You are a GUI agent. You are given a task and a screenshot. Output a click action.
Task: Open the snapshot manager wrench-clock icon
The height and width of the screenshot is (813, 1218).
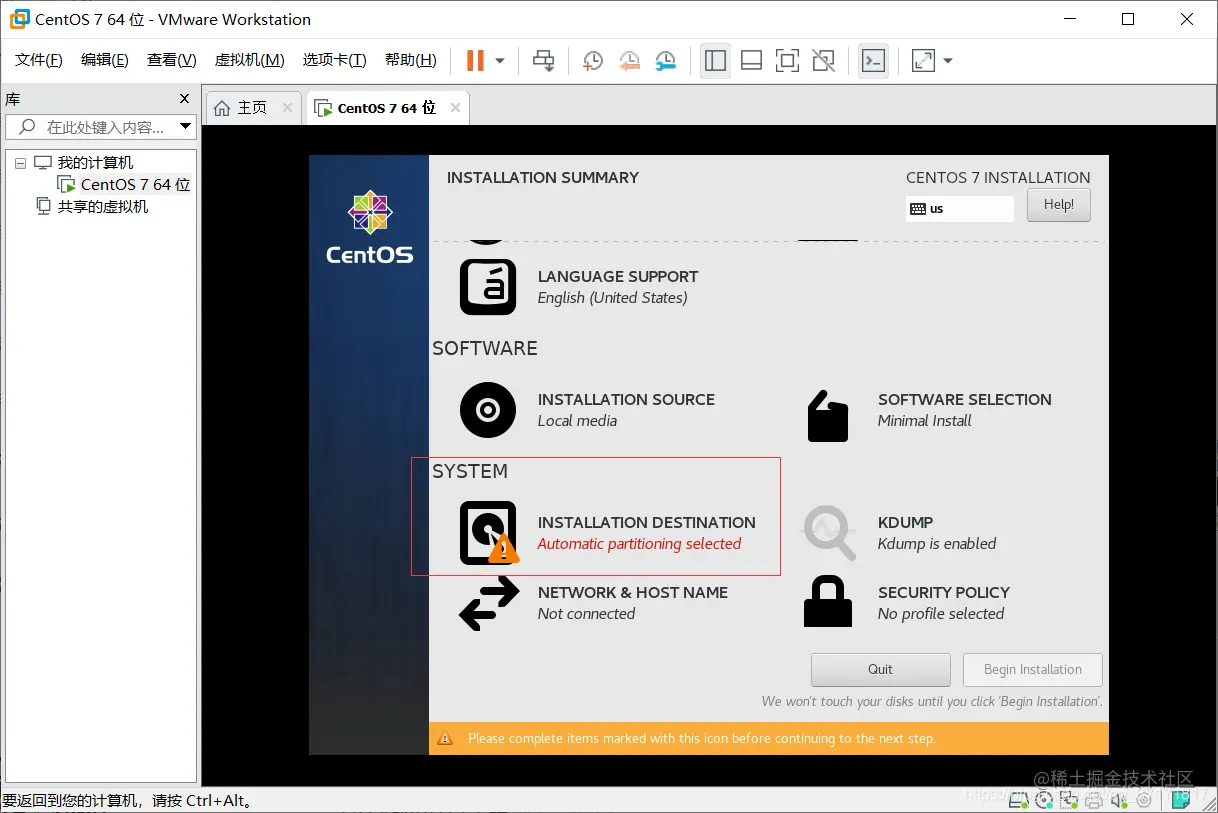[x=665, y=61]
